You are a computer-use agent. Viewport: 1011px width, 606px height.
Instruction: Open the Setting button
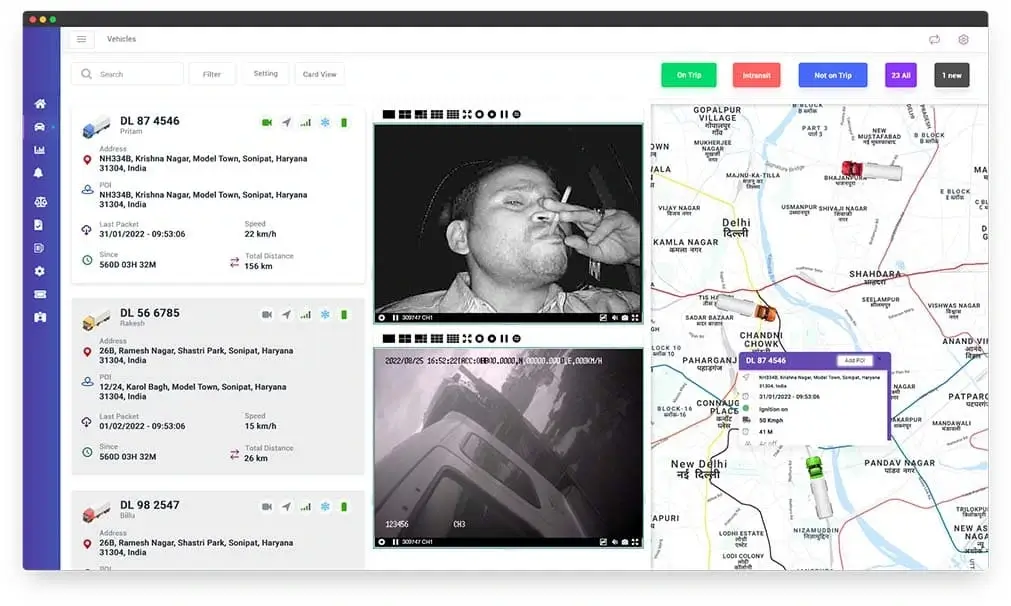click(x=266, y=74)
